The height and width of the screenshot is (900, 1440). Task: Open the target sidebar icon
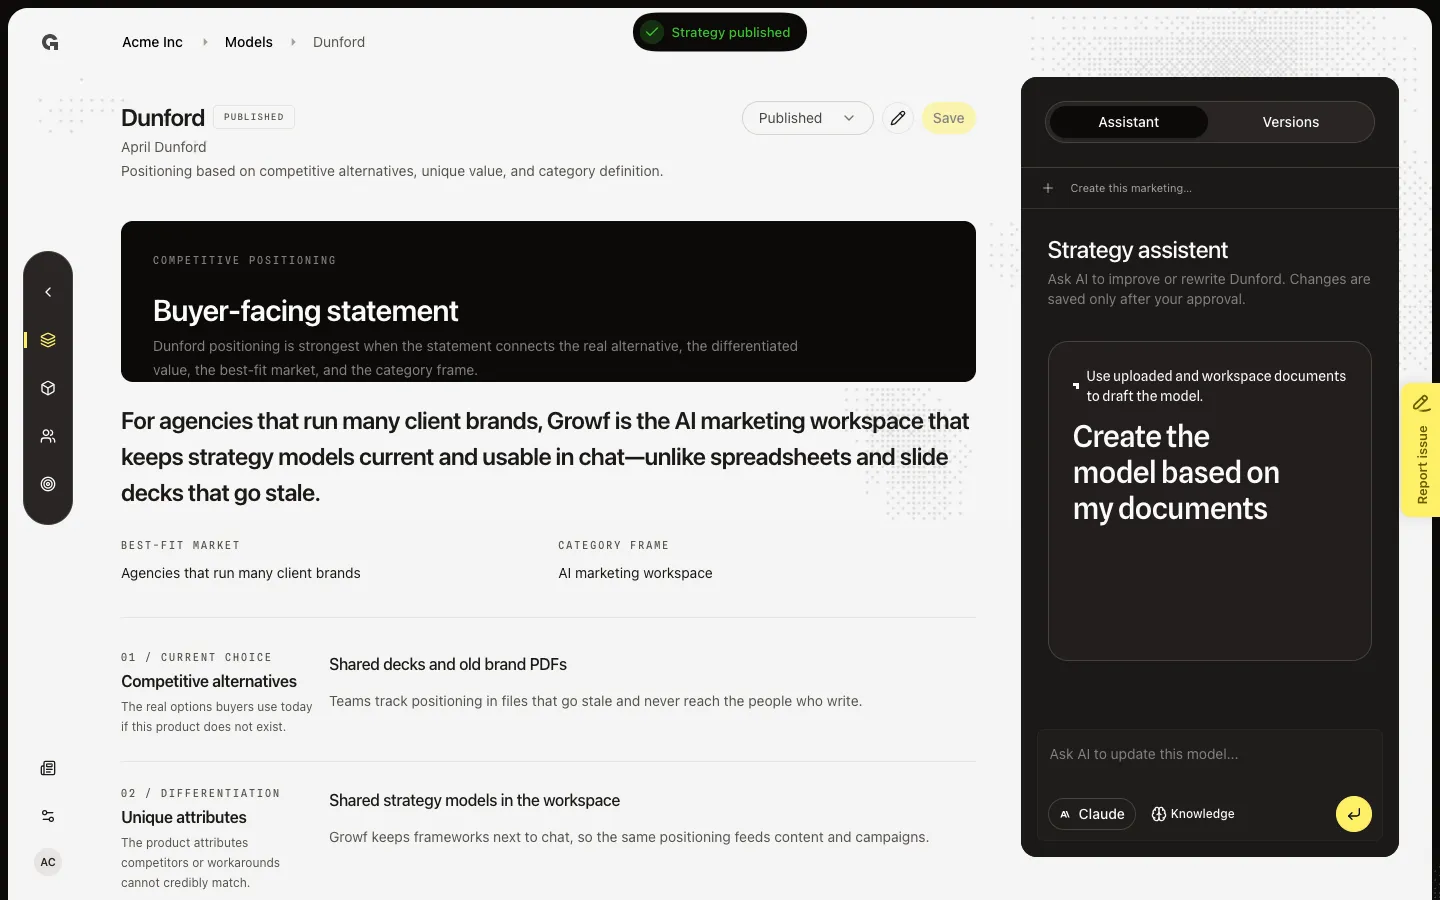(48, 484)
